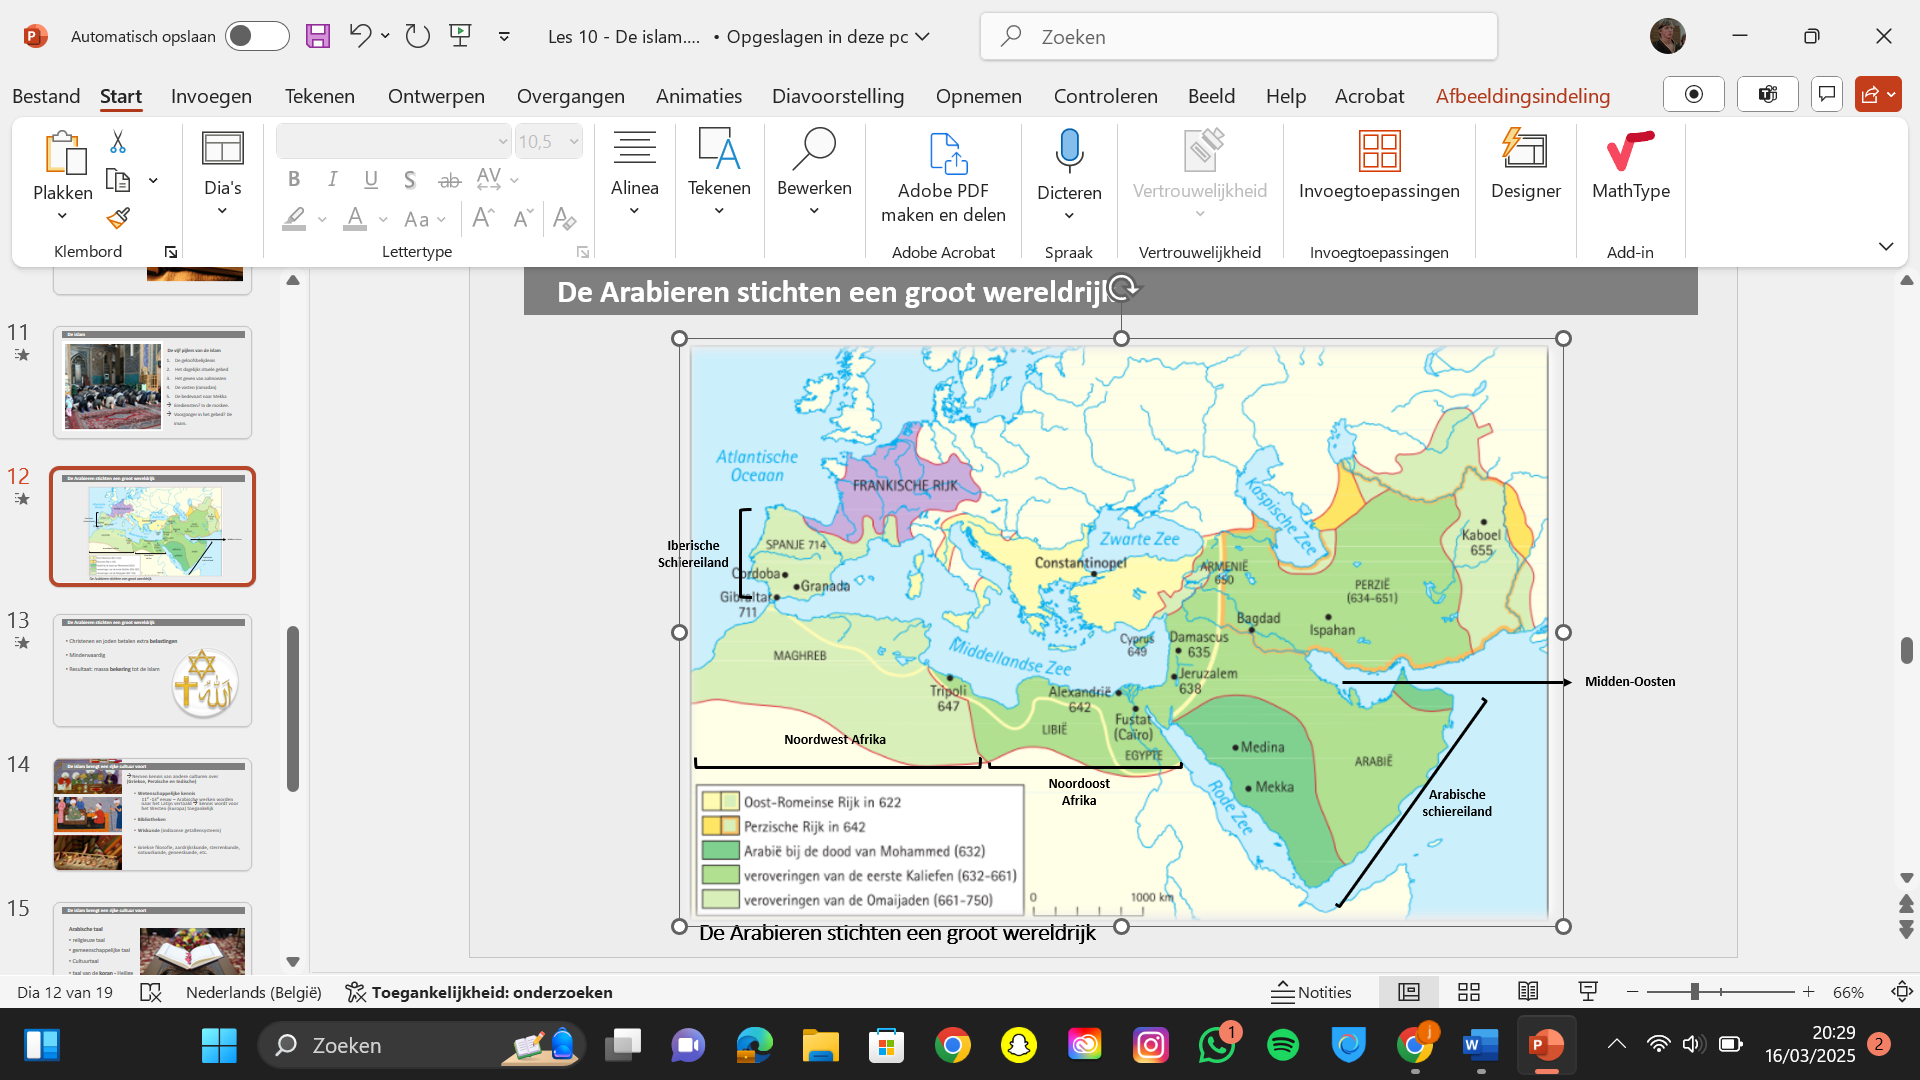Switch to the Invoegen tab
This screenshot has width=1920, height=1080.
(211, 96)
